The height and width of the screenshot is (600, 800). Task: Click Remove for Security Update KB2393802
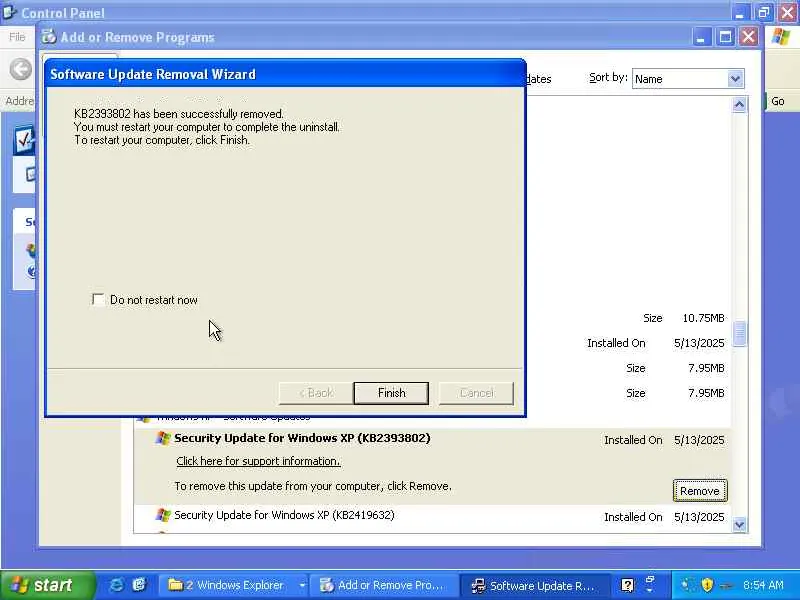(699, 491)
